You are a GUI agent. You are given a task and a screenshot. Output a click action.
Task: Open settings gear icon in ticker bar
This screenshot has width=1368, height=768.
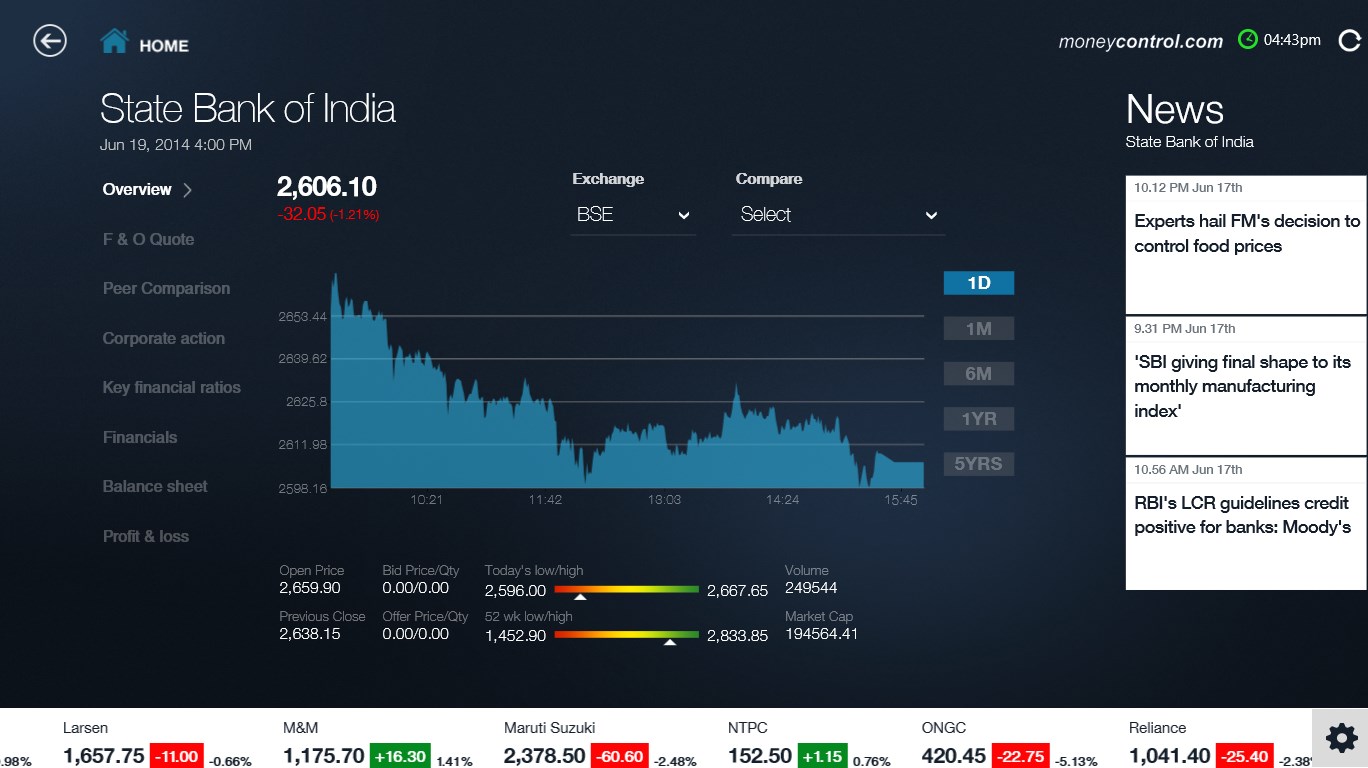tap(1341, 739)
